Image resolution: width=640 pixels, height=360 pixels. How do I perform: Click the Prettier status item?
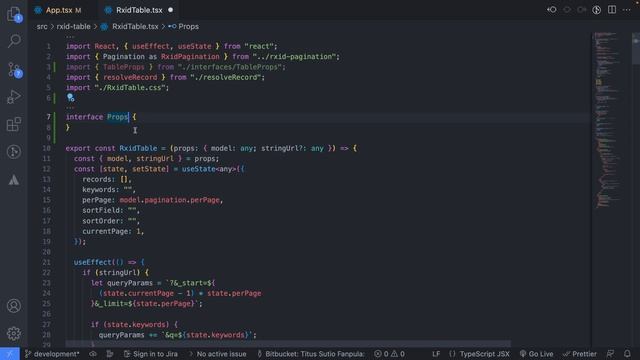(x=580, y=354)
